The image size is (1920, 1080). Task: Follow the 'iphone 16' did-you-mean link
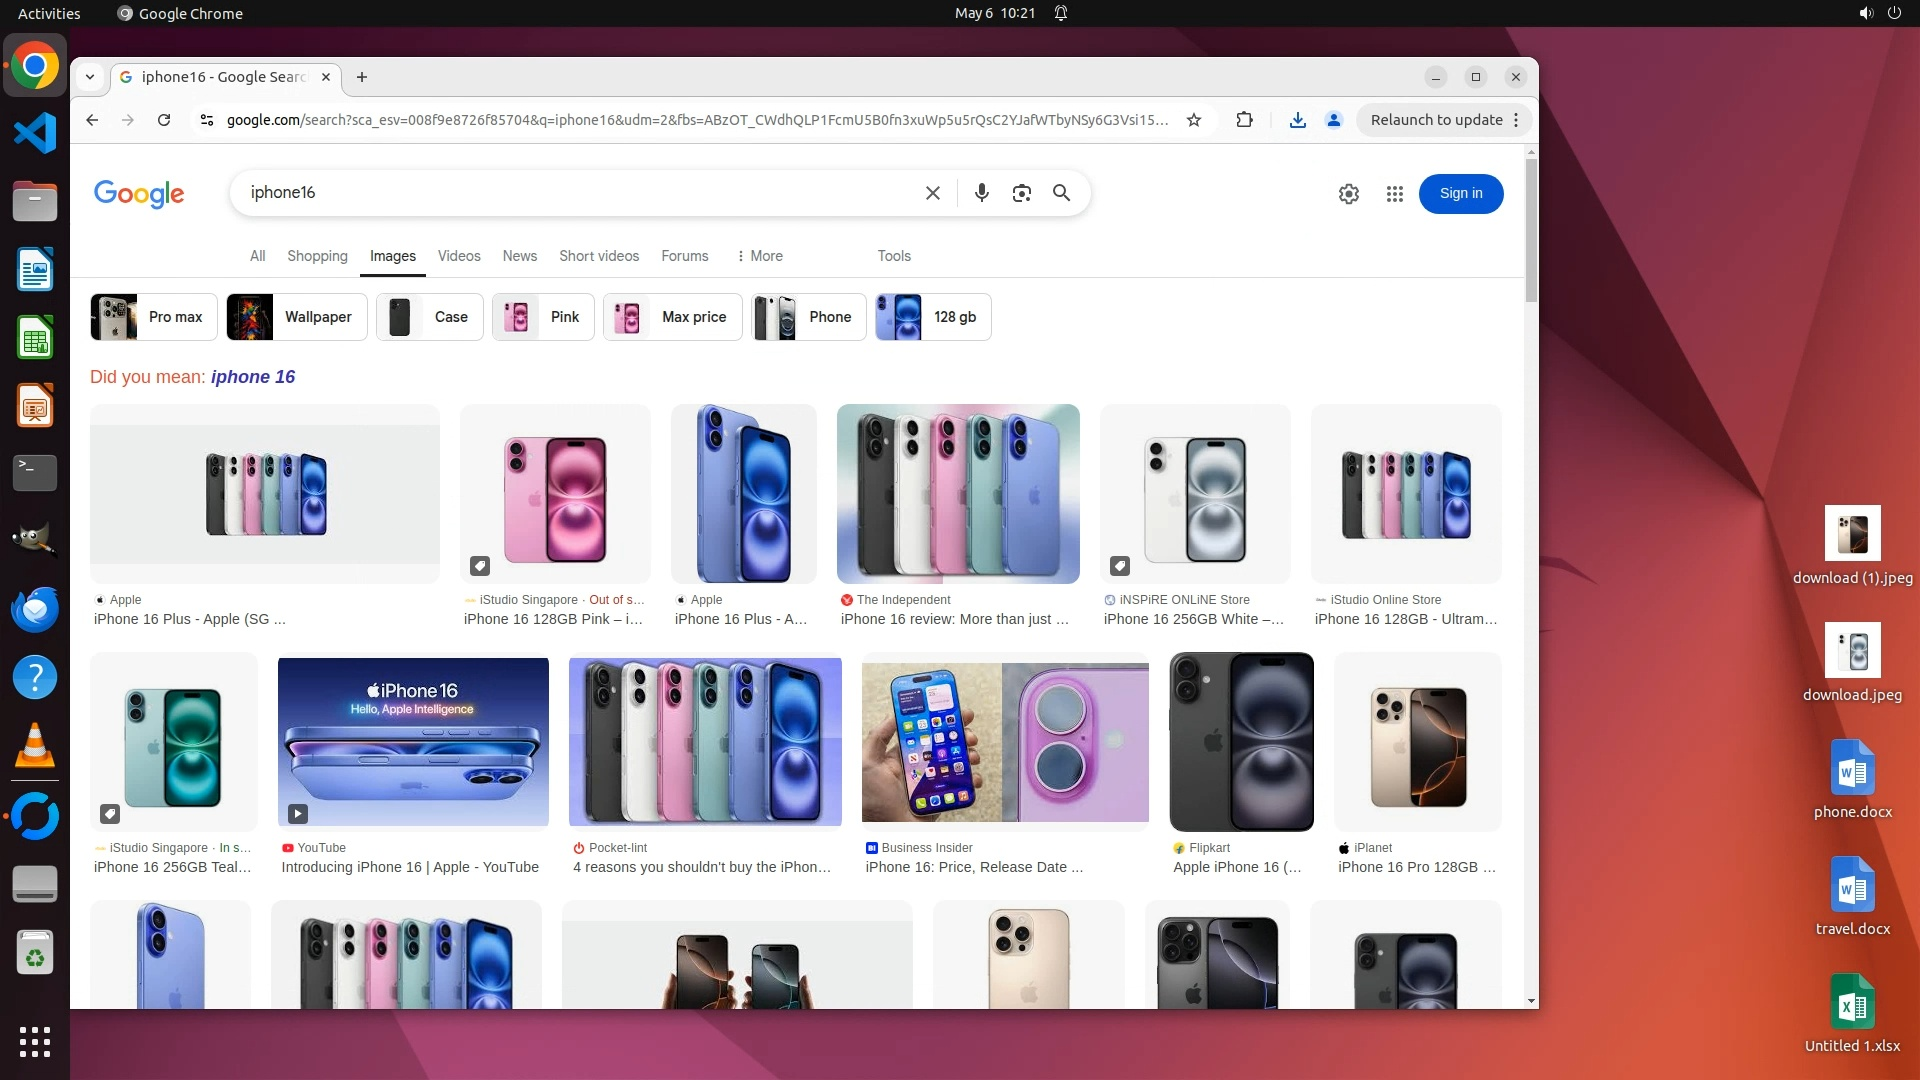point(253,377)
